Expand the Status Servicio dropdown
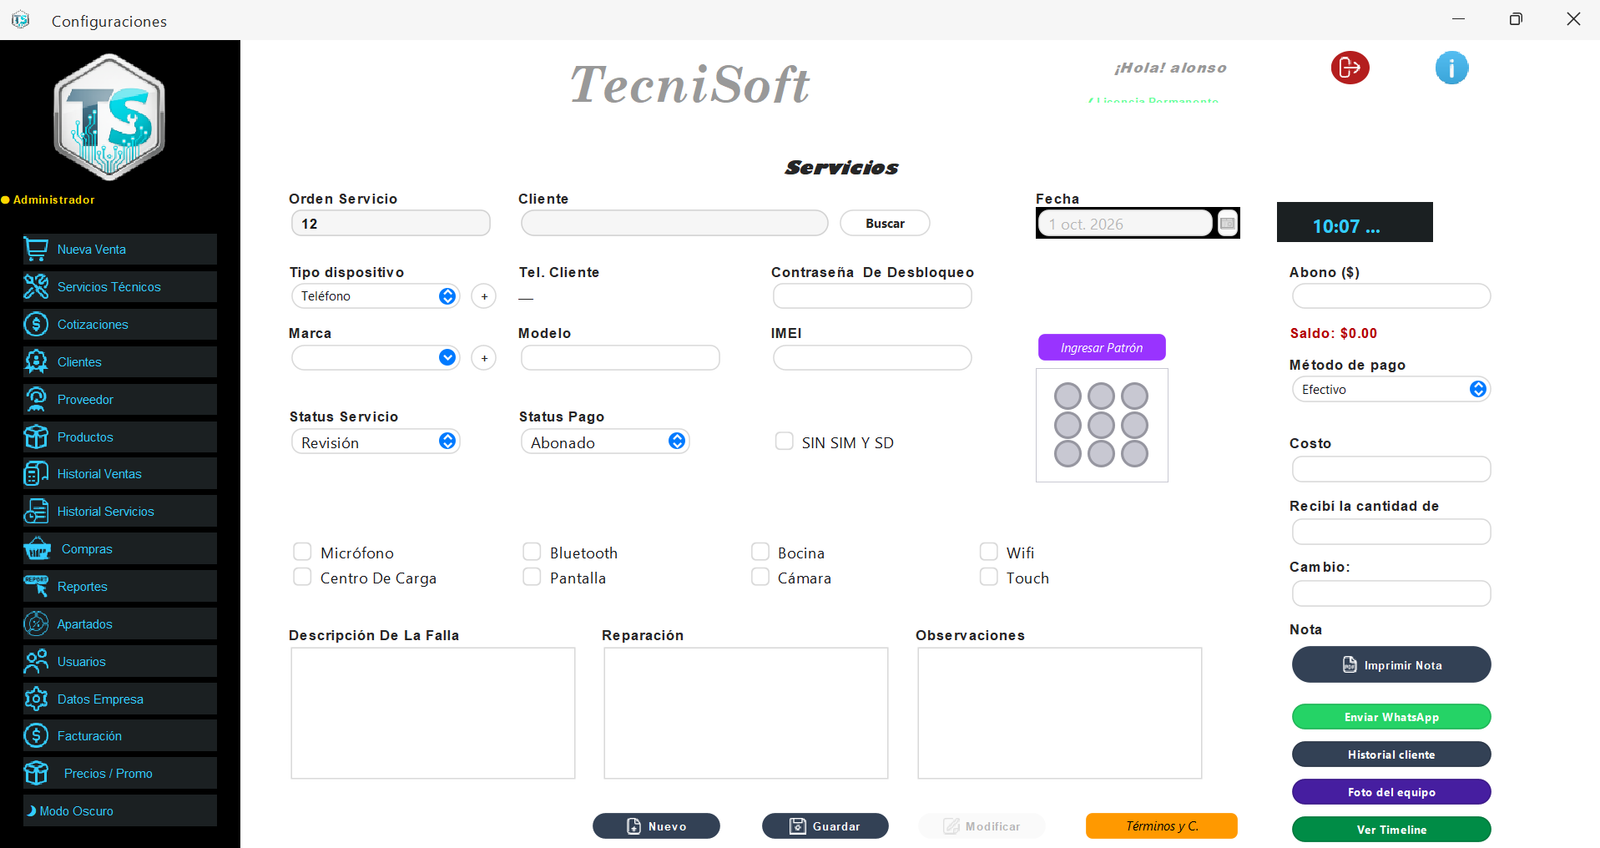The image size is (1600, 848). click(x=375, y=442)
